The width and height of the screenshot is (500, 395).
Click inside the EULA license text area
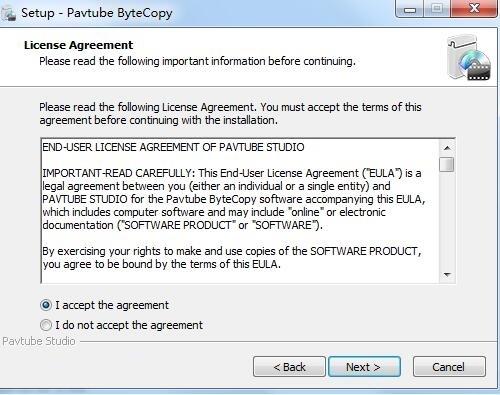240,211
